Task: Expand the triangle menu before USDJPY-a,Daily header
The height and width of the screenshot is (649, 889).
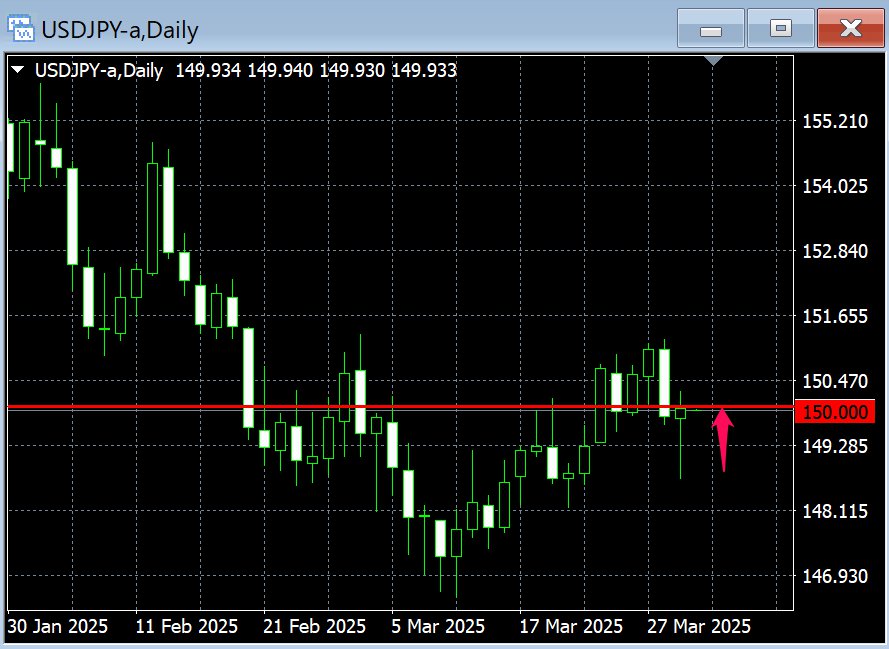Action: (18, 70)
